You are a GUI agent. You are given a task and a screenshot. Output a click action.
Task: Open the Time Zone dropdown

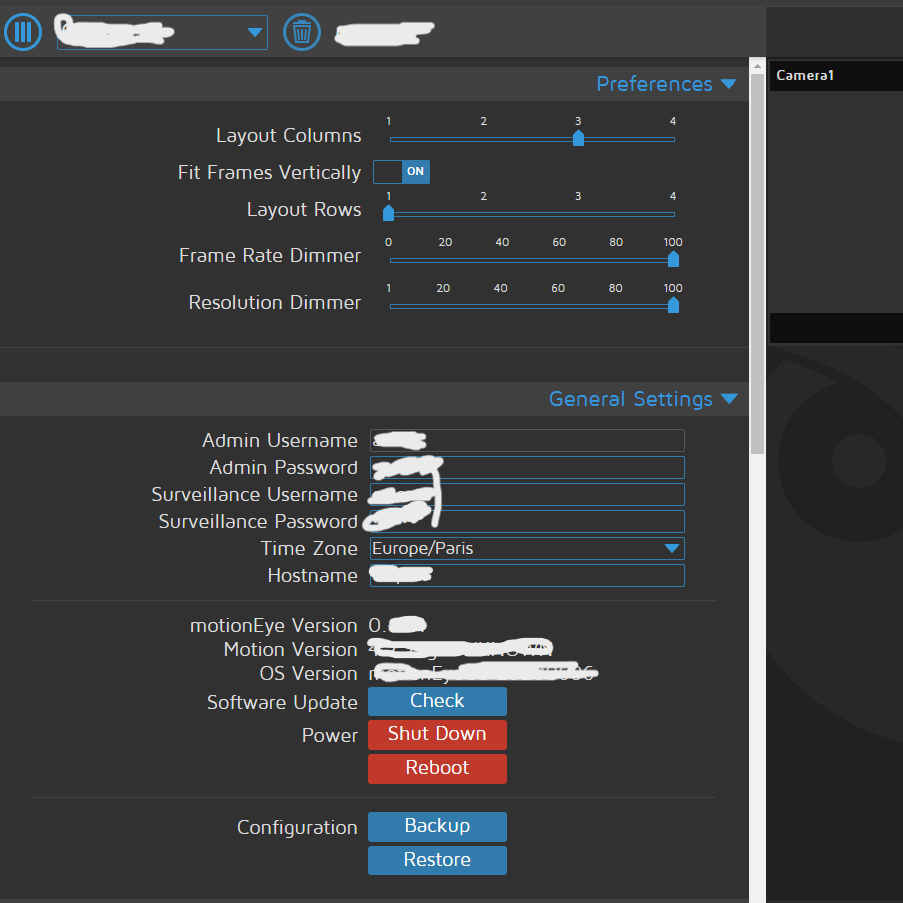pos(526,548)
